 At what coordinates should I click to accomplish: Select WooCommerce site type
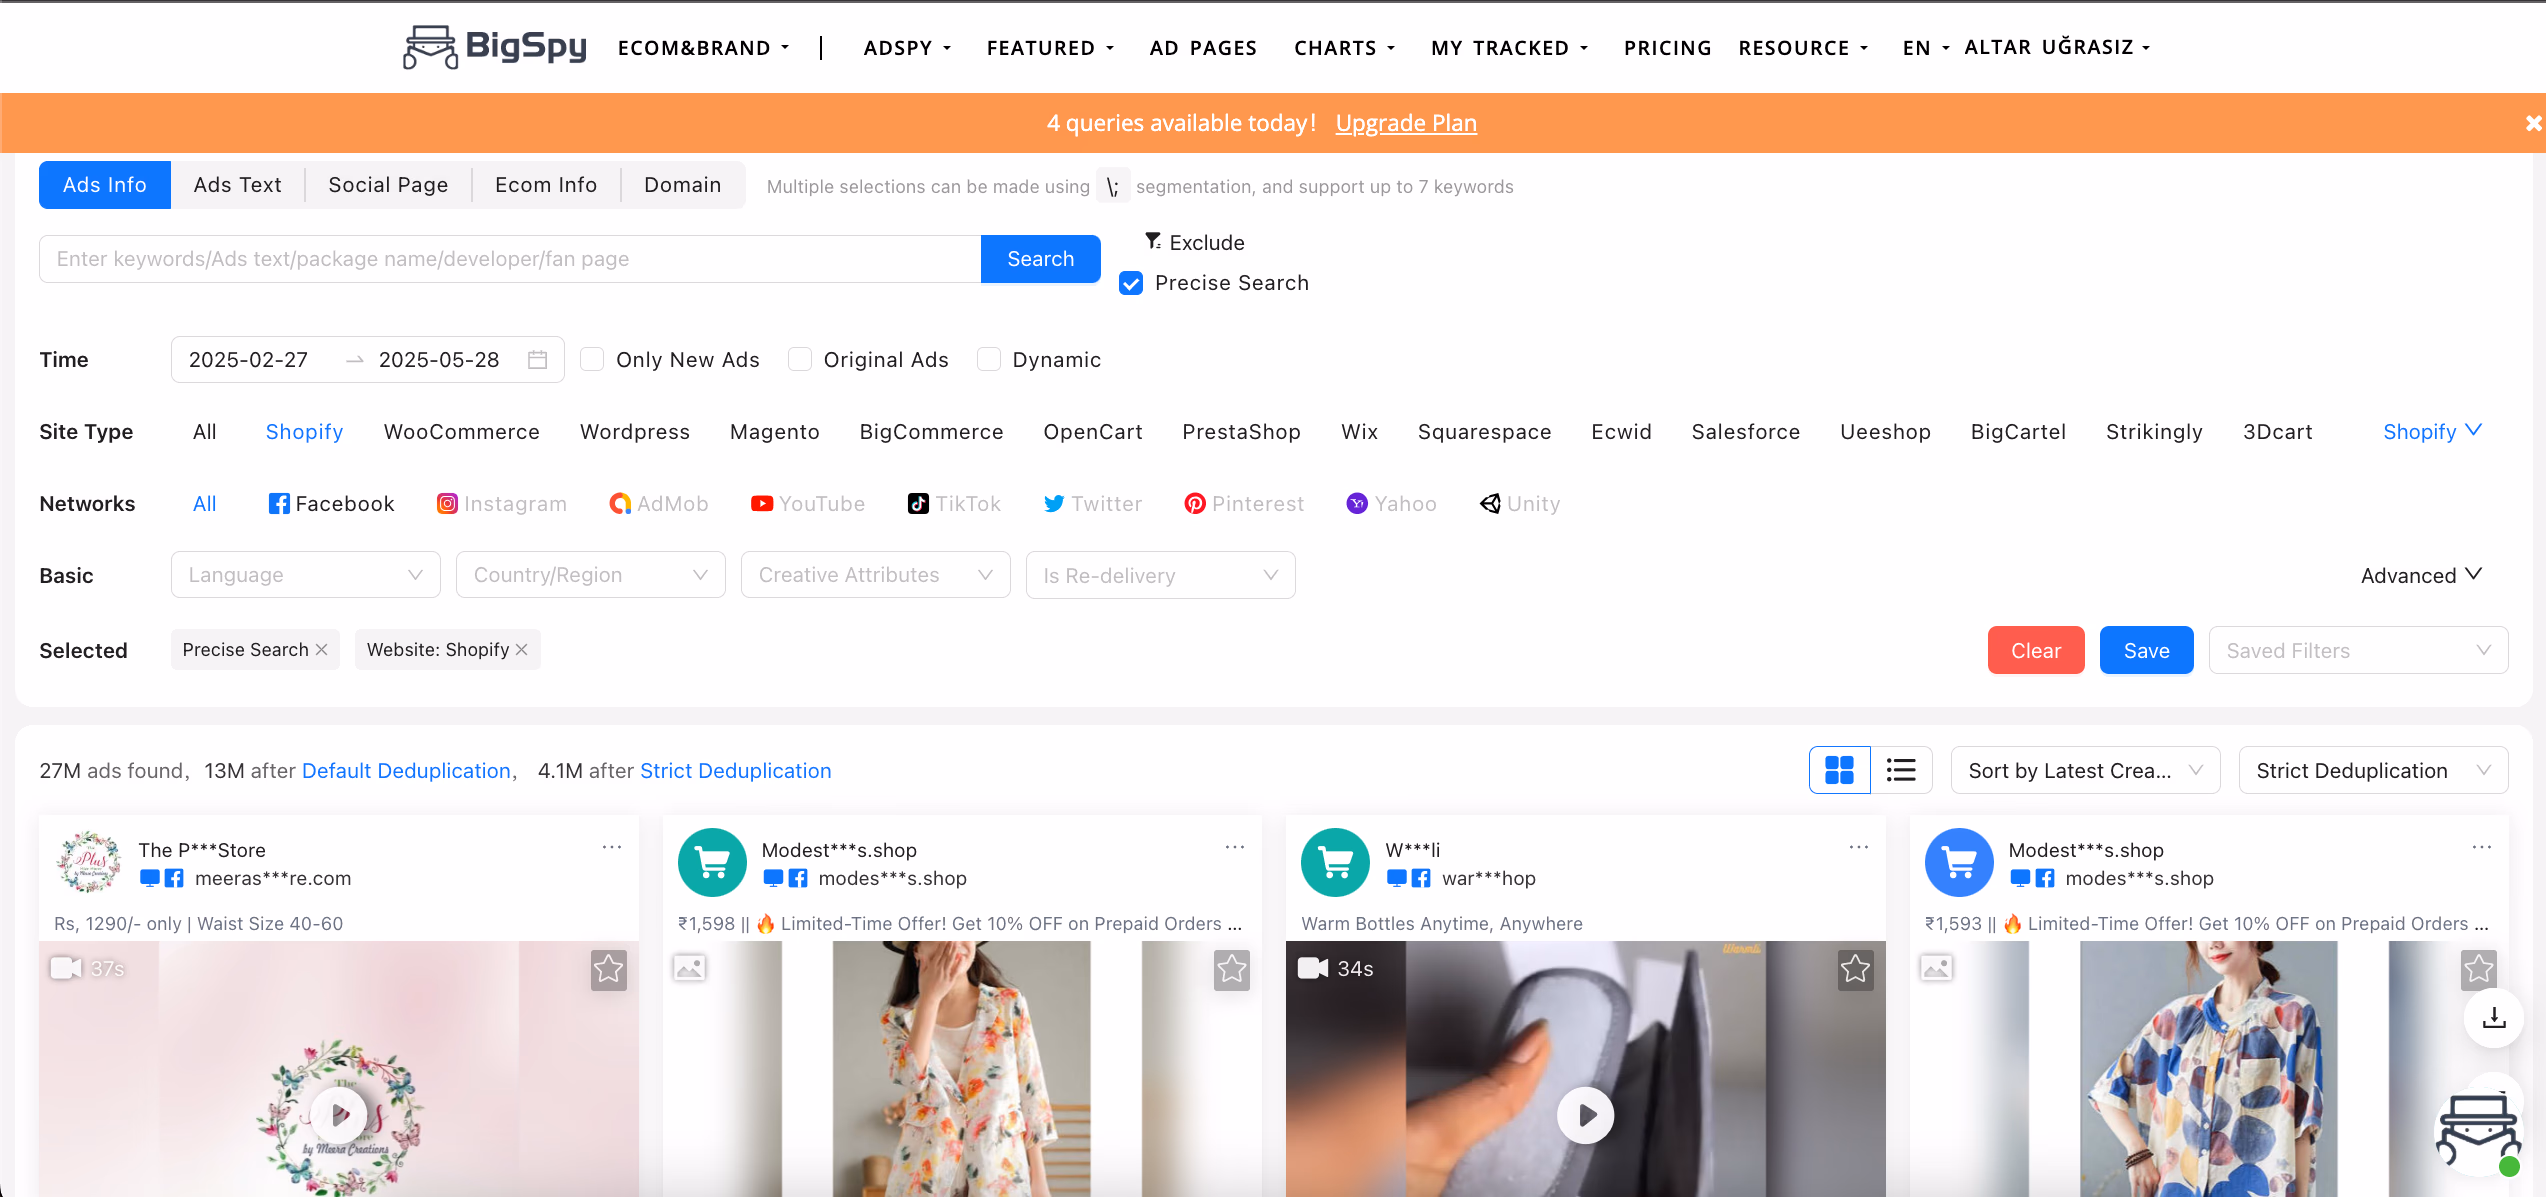point(462,432)
